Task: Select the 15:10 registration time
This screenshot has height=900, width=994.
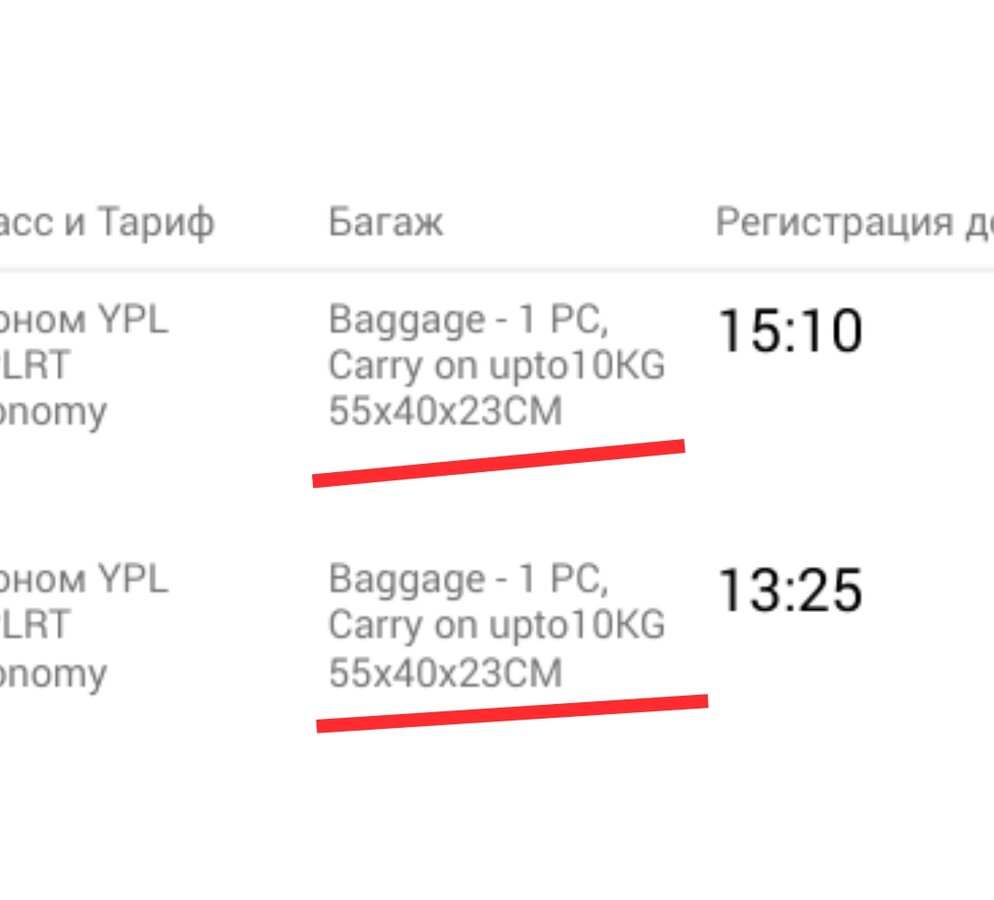Action: (790, 330)
